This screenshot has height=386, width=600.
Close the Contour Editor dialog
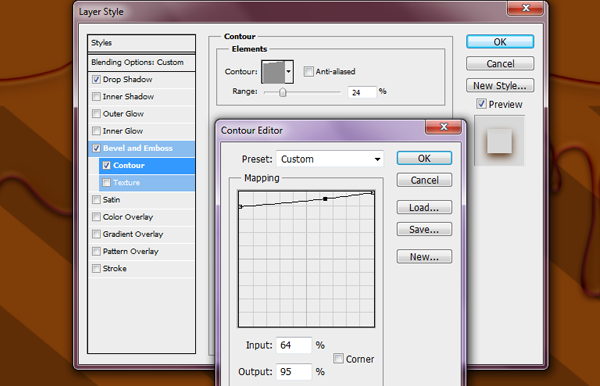443,127
